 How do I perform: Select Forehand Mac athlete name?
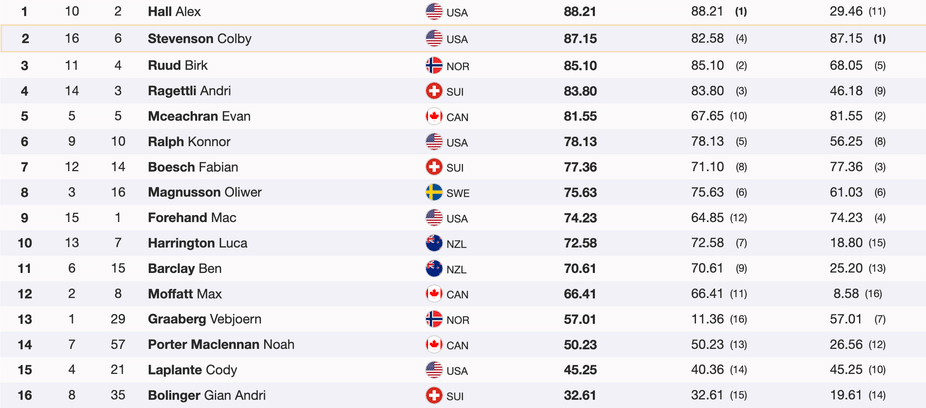point(192,217)
